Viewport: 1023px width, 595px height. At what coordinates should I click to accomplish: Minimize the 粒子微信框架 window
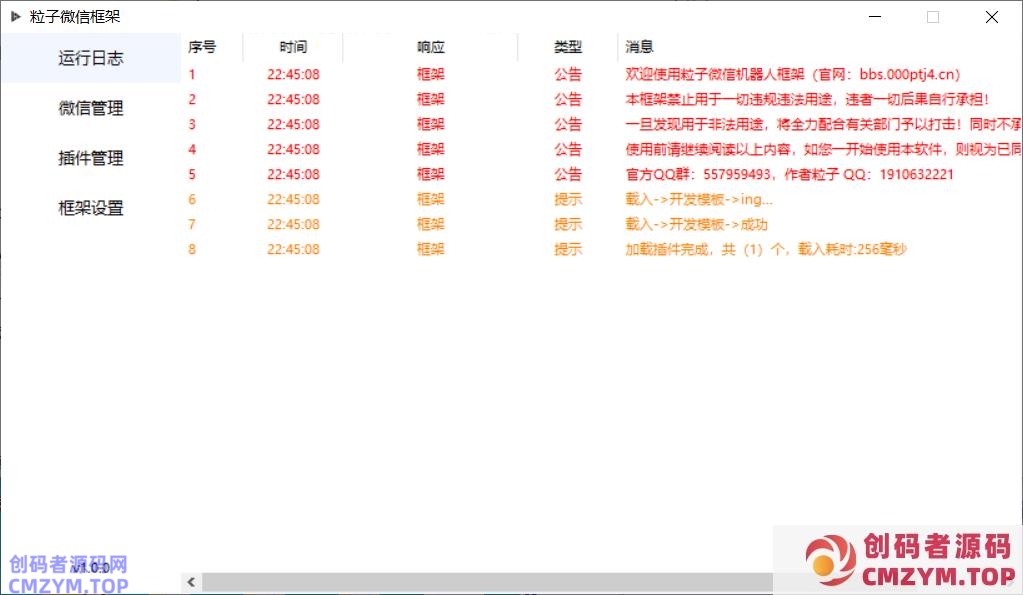tap(875, 17)
